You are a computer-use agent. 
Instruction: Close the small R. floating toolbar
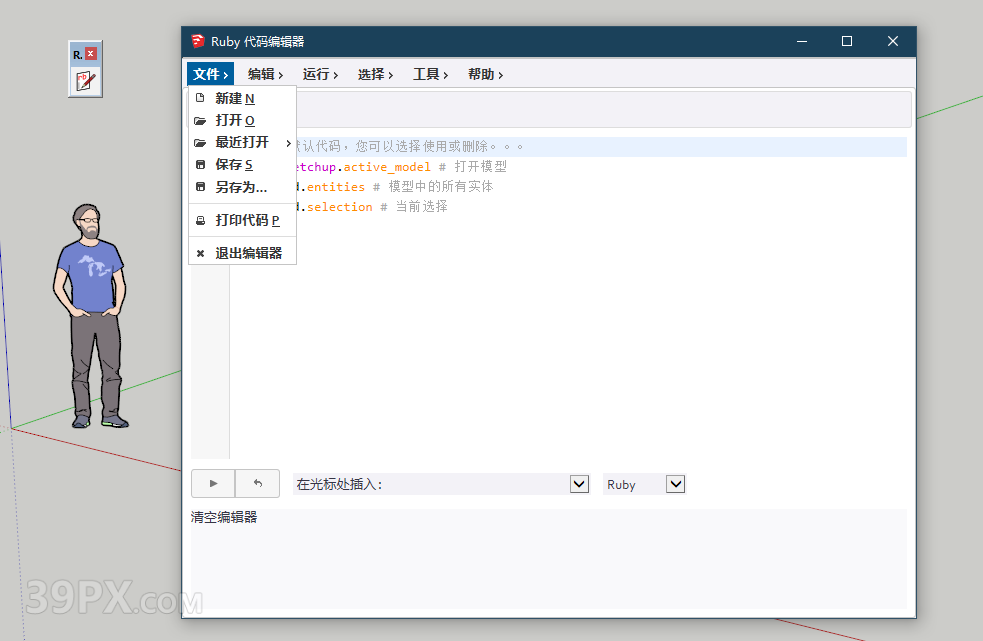(91, 54)
